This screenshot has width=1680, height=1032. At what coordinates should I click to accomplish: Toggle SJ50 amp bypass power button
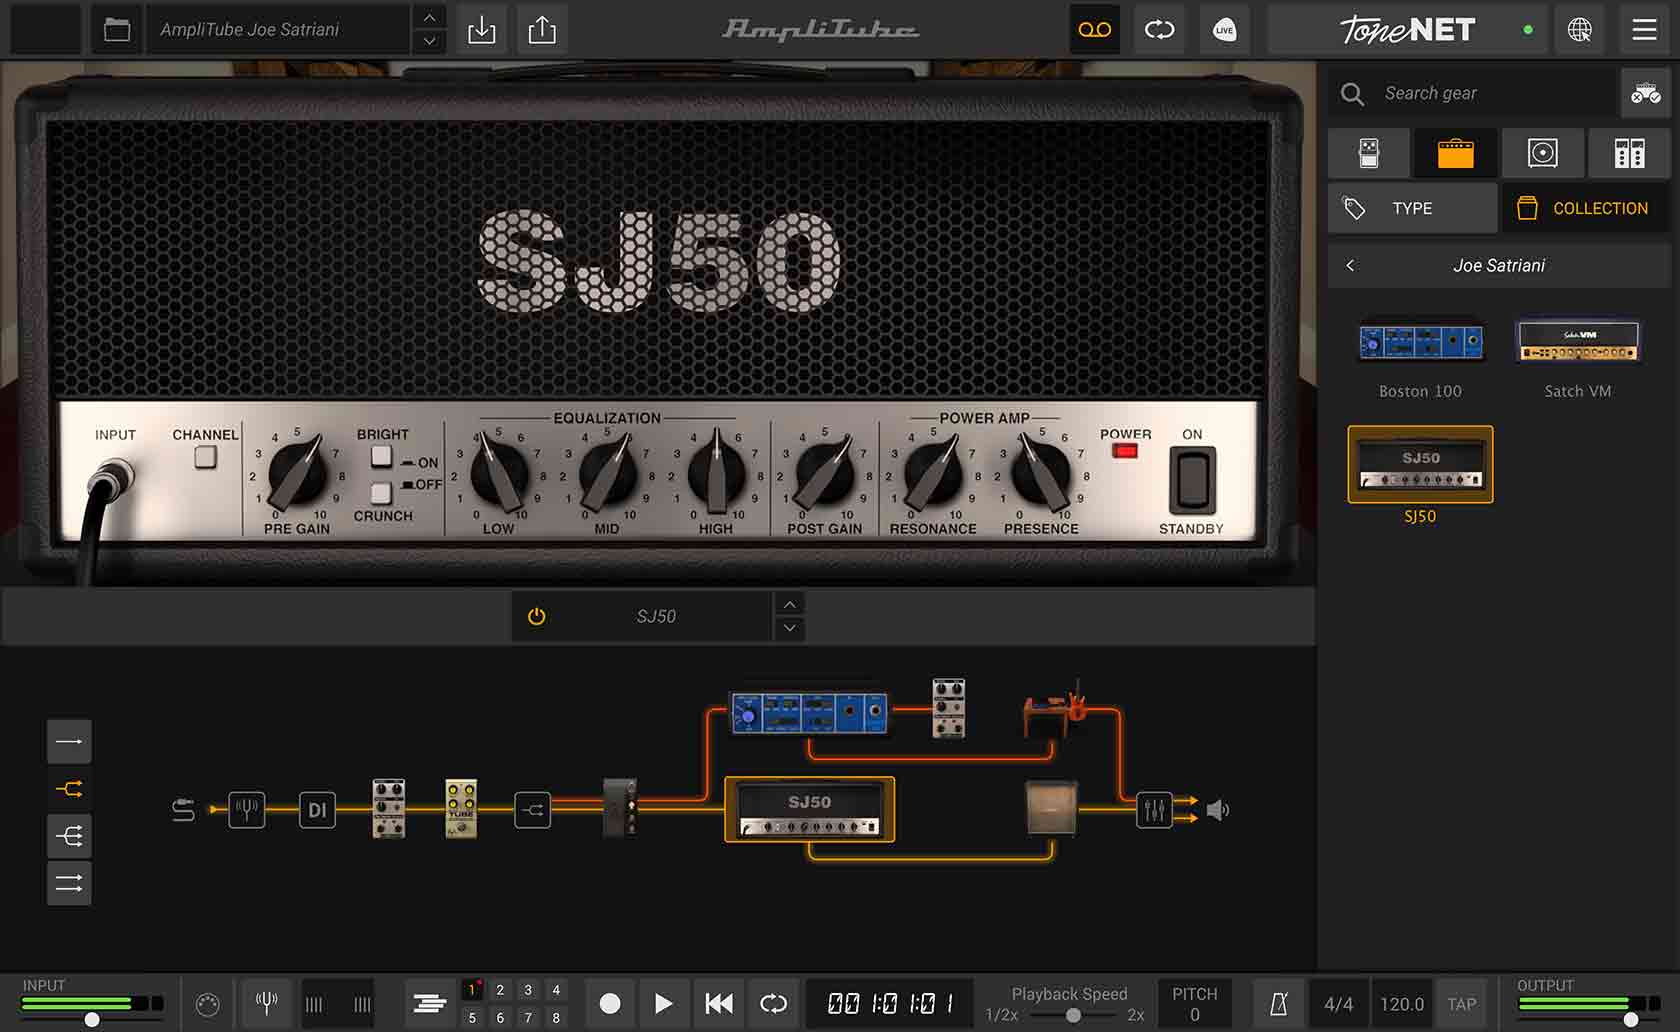tap(537, 616)
